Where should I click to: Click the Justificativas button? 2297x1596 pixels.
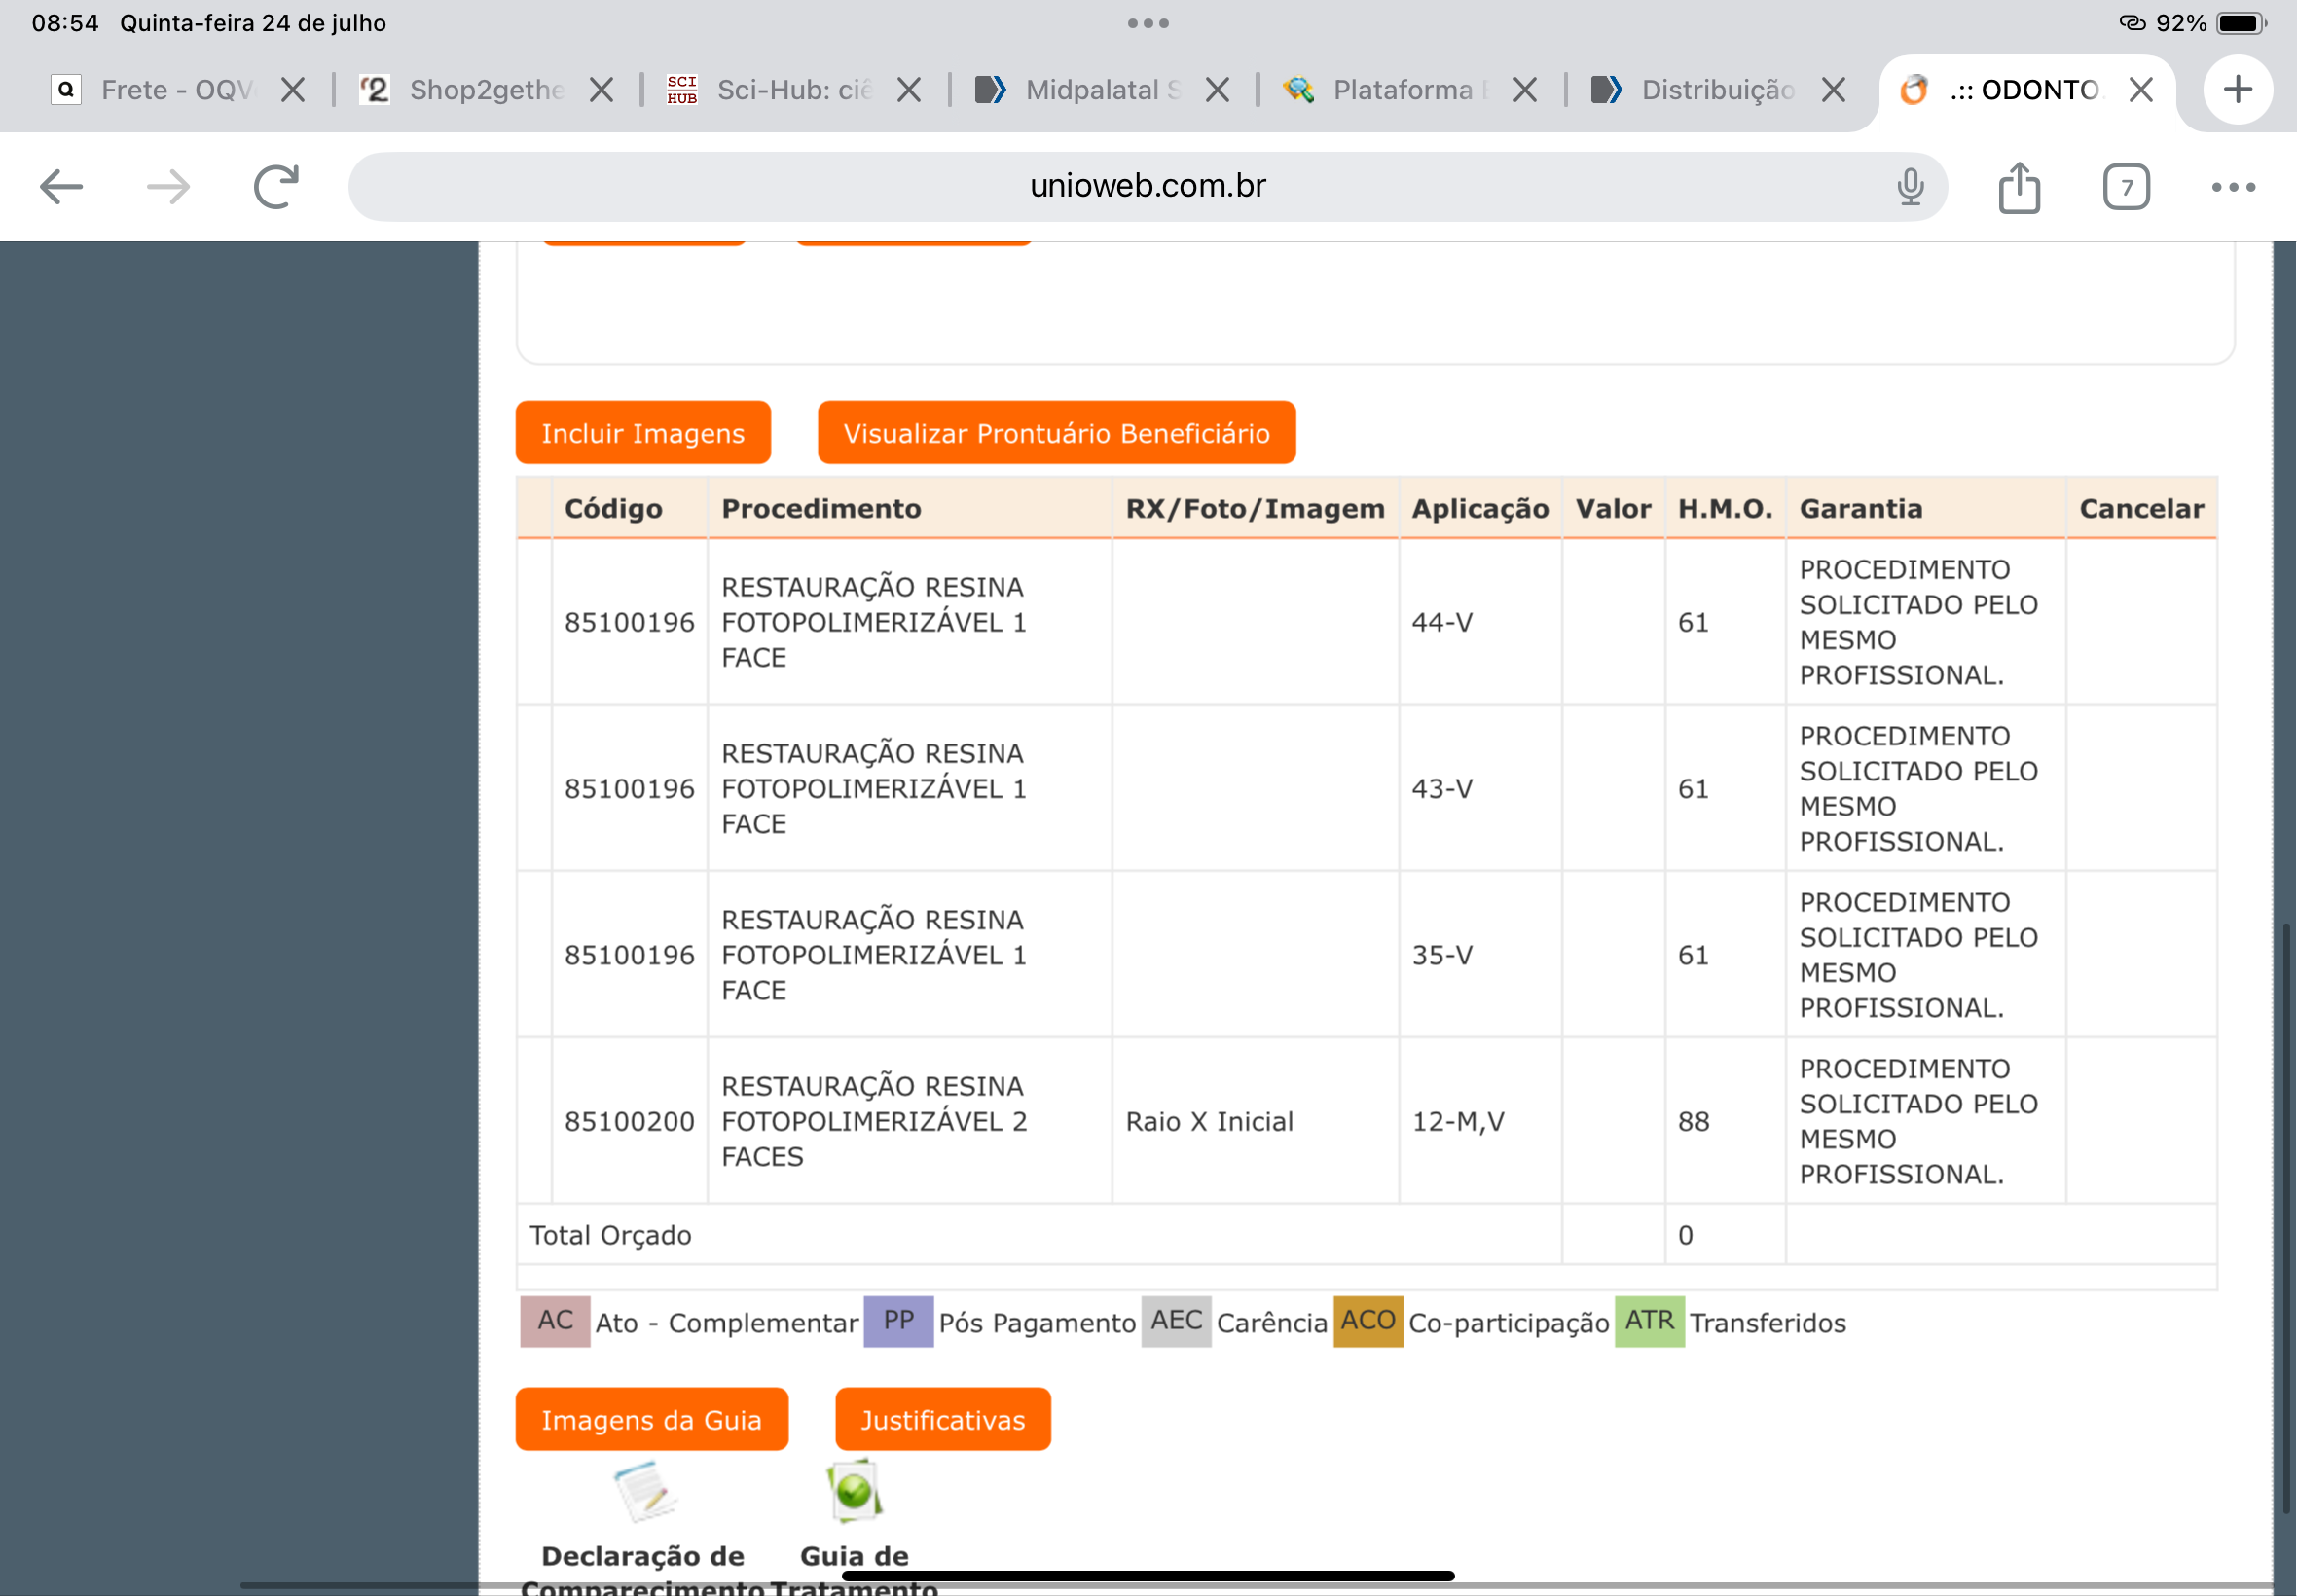[x=942, y=1419]
